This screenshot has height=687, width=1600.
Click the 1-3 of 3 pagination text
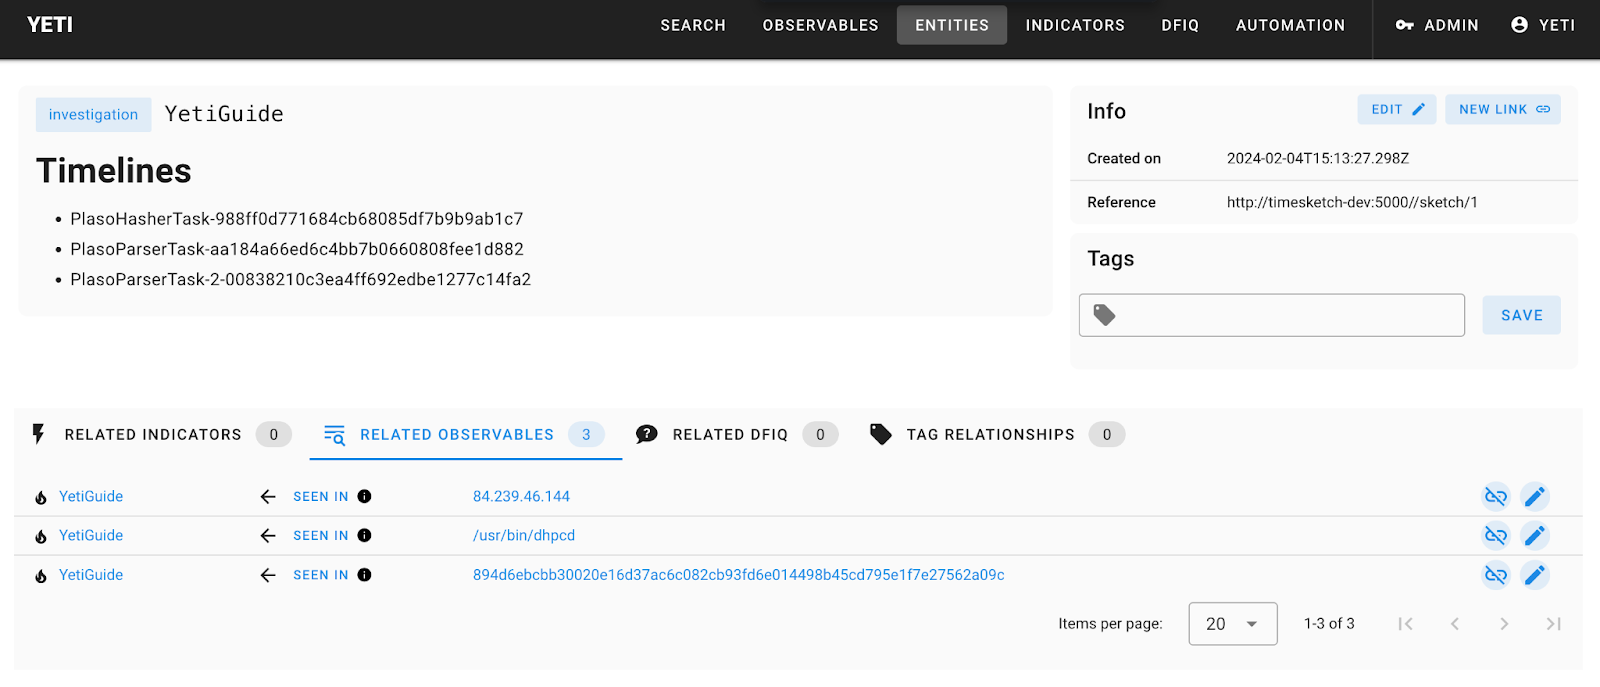[1329, 624]
